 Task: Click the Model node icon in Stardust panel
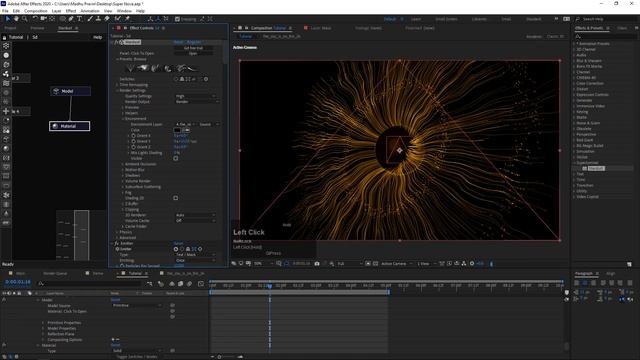[x=56, y=91]
